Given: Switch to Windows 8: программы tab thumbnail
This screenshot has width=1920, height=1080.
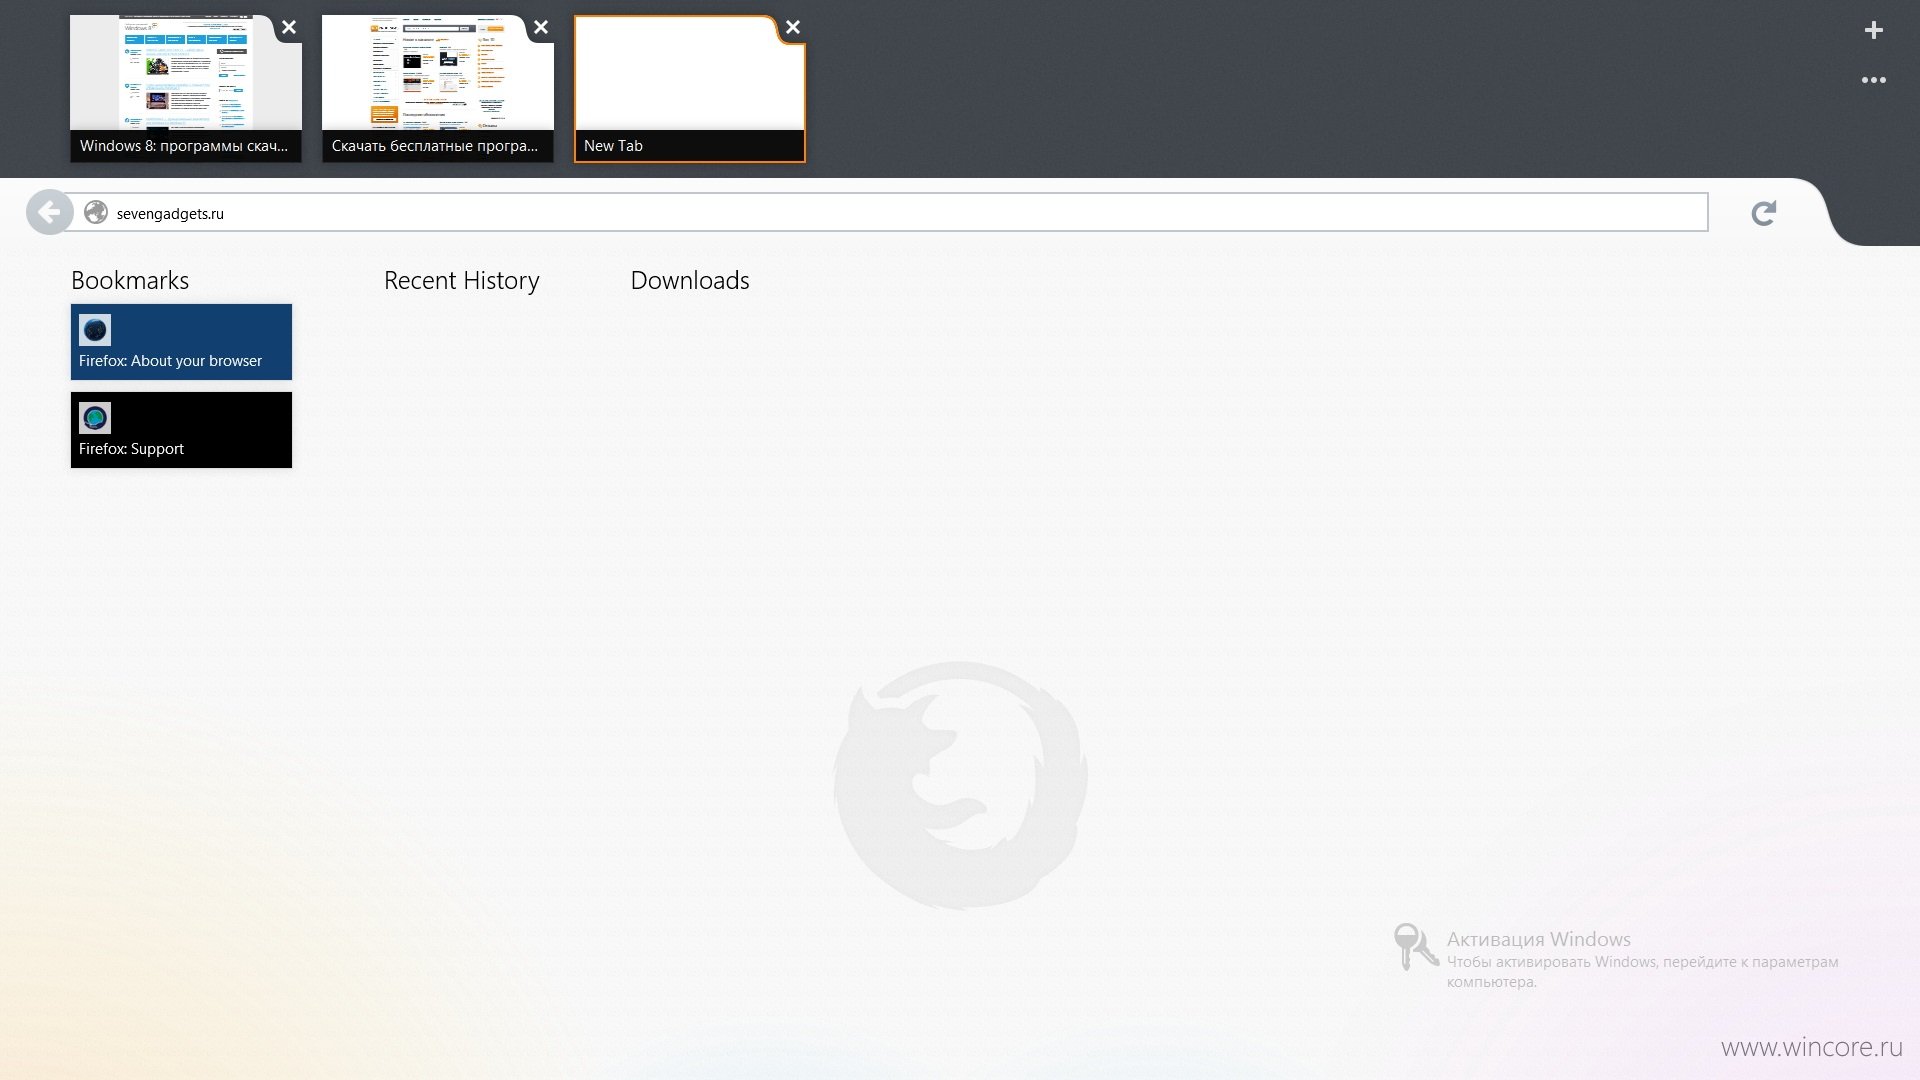Looking at the screenshot, I should click(186, 88).
